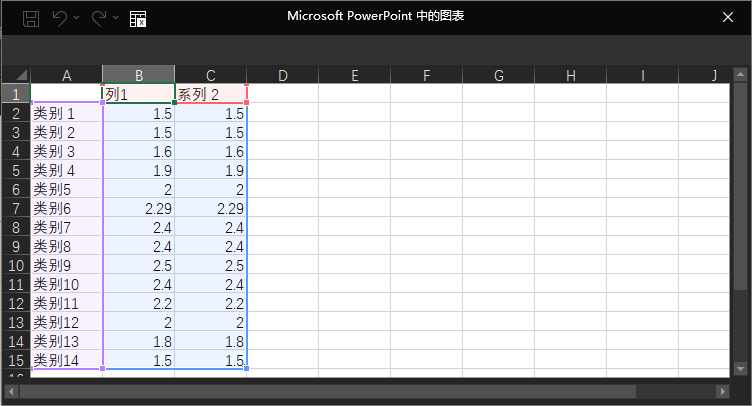The image size is (752, 406).
Task: Click the horizontal scrollbar left arrow
Action: pyautogui.click(x=11, y=392)
